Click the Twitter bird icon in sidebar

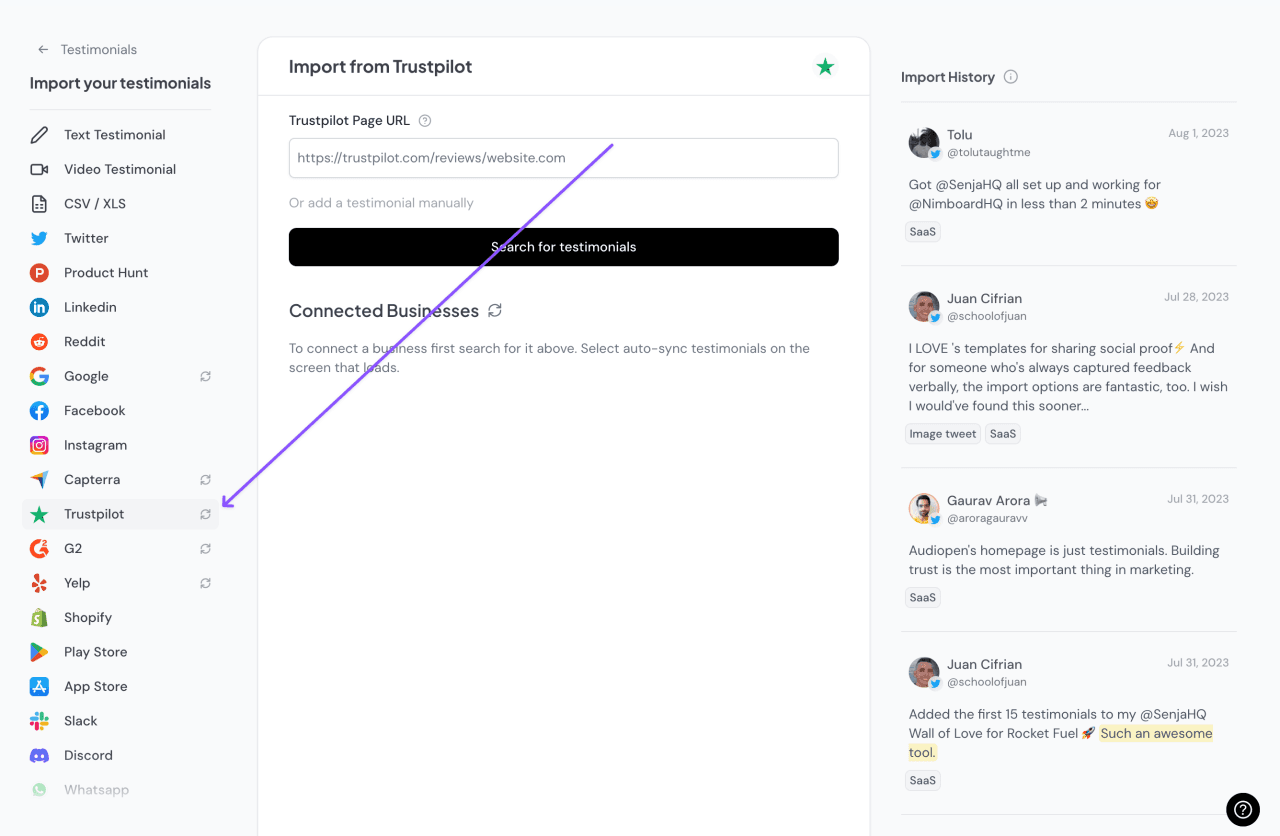click(39, 238)
